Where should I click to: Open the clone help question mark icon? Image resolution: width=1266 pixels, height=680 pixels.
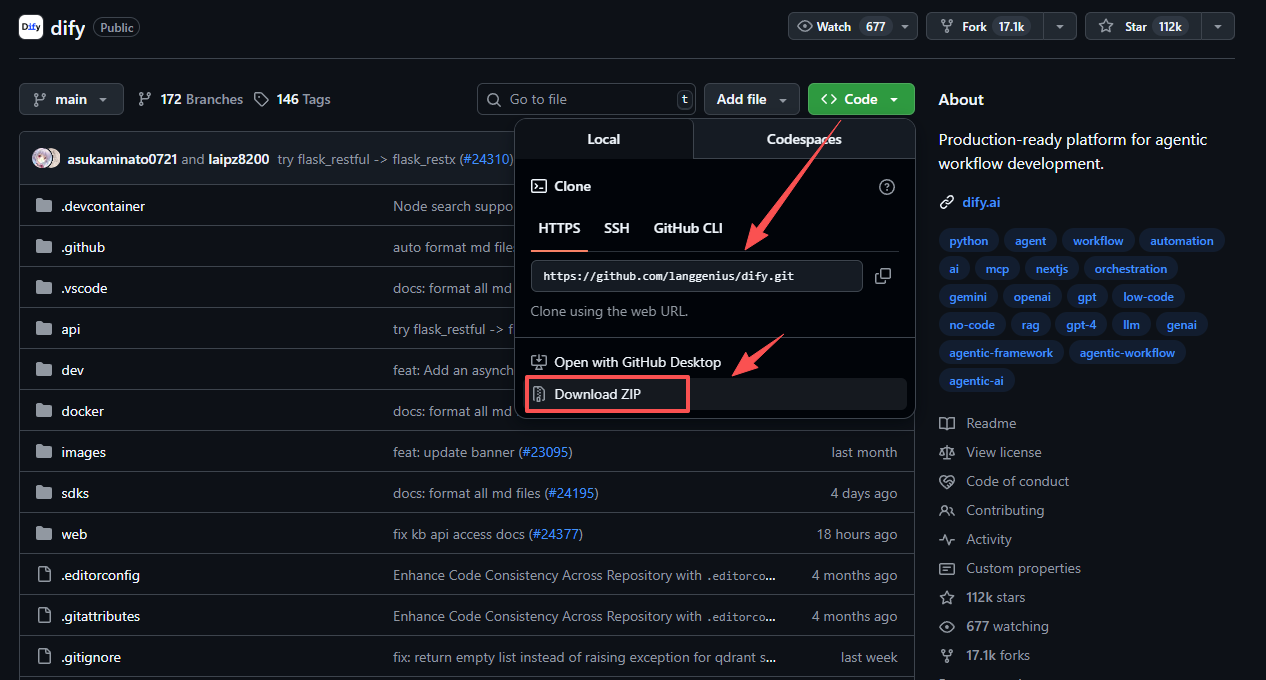click(x=886, y=187)
